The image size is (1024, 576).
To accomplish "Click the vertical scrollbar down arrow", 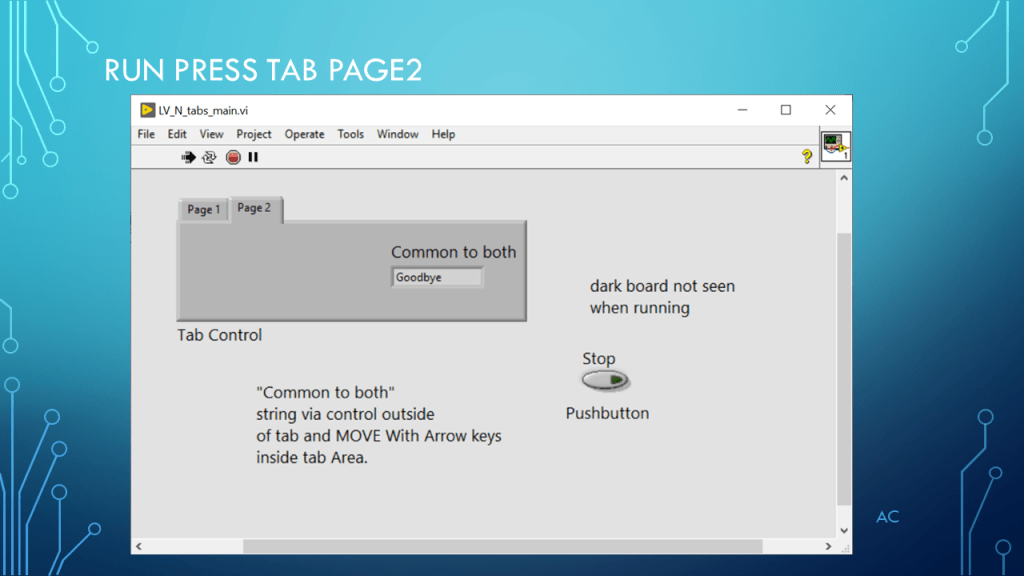I will (x=843, y=530).
